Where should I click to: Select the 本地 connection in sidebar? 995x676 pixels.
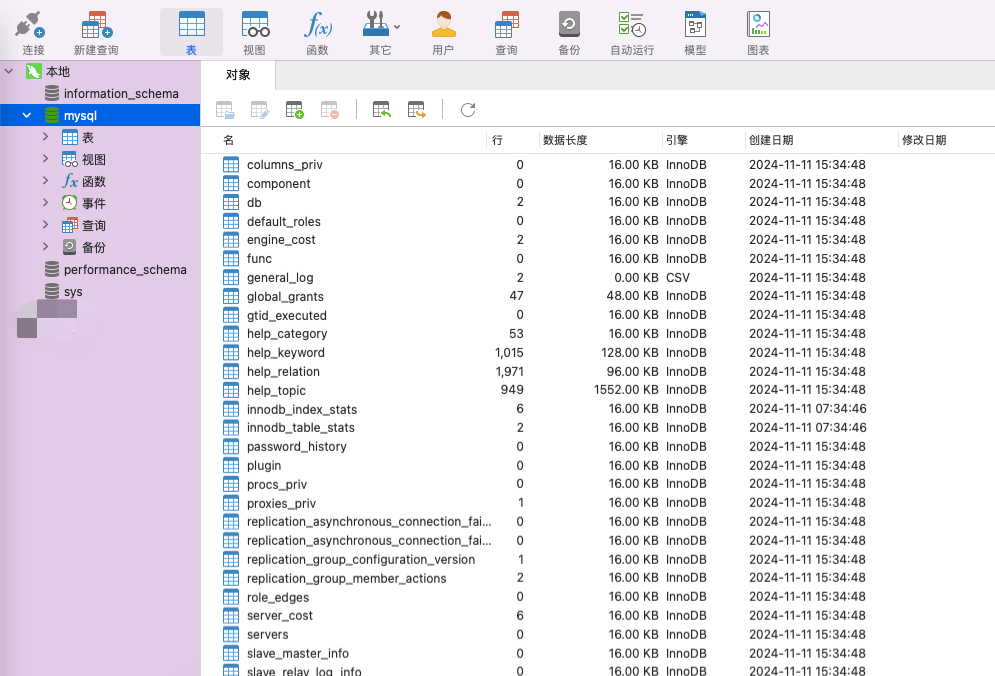pyautogui.click(x=100, y=72)
